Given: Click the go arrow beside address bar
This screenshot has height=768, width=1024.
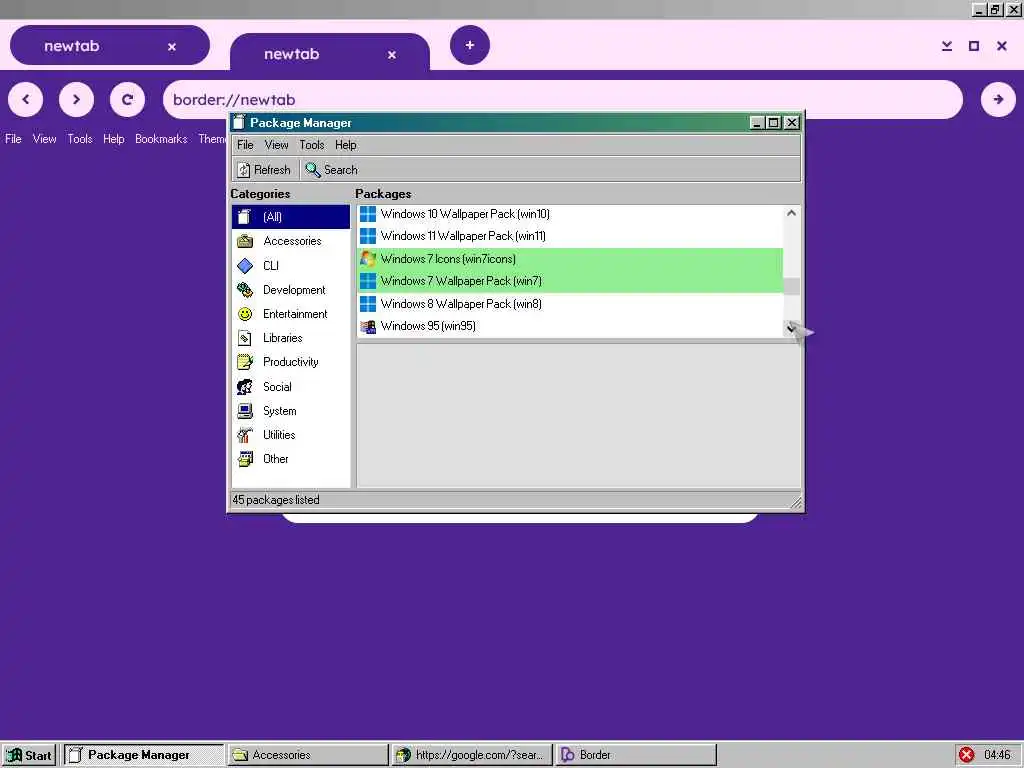Looking at the screenshot, I should tap(998, 99).
